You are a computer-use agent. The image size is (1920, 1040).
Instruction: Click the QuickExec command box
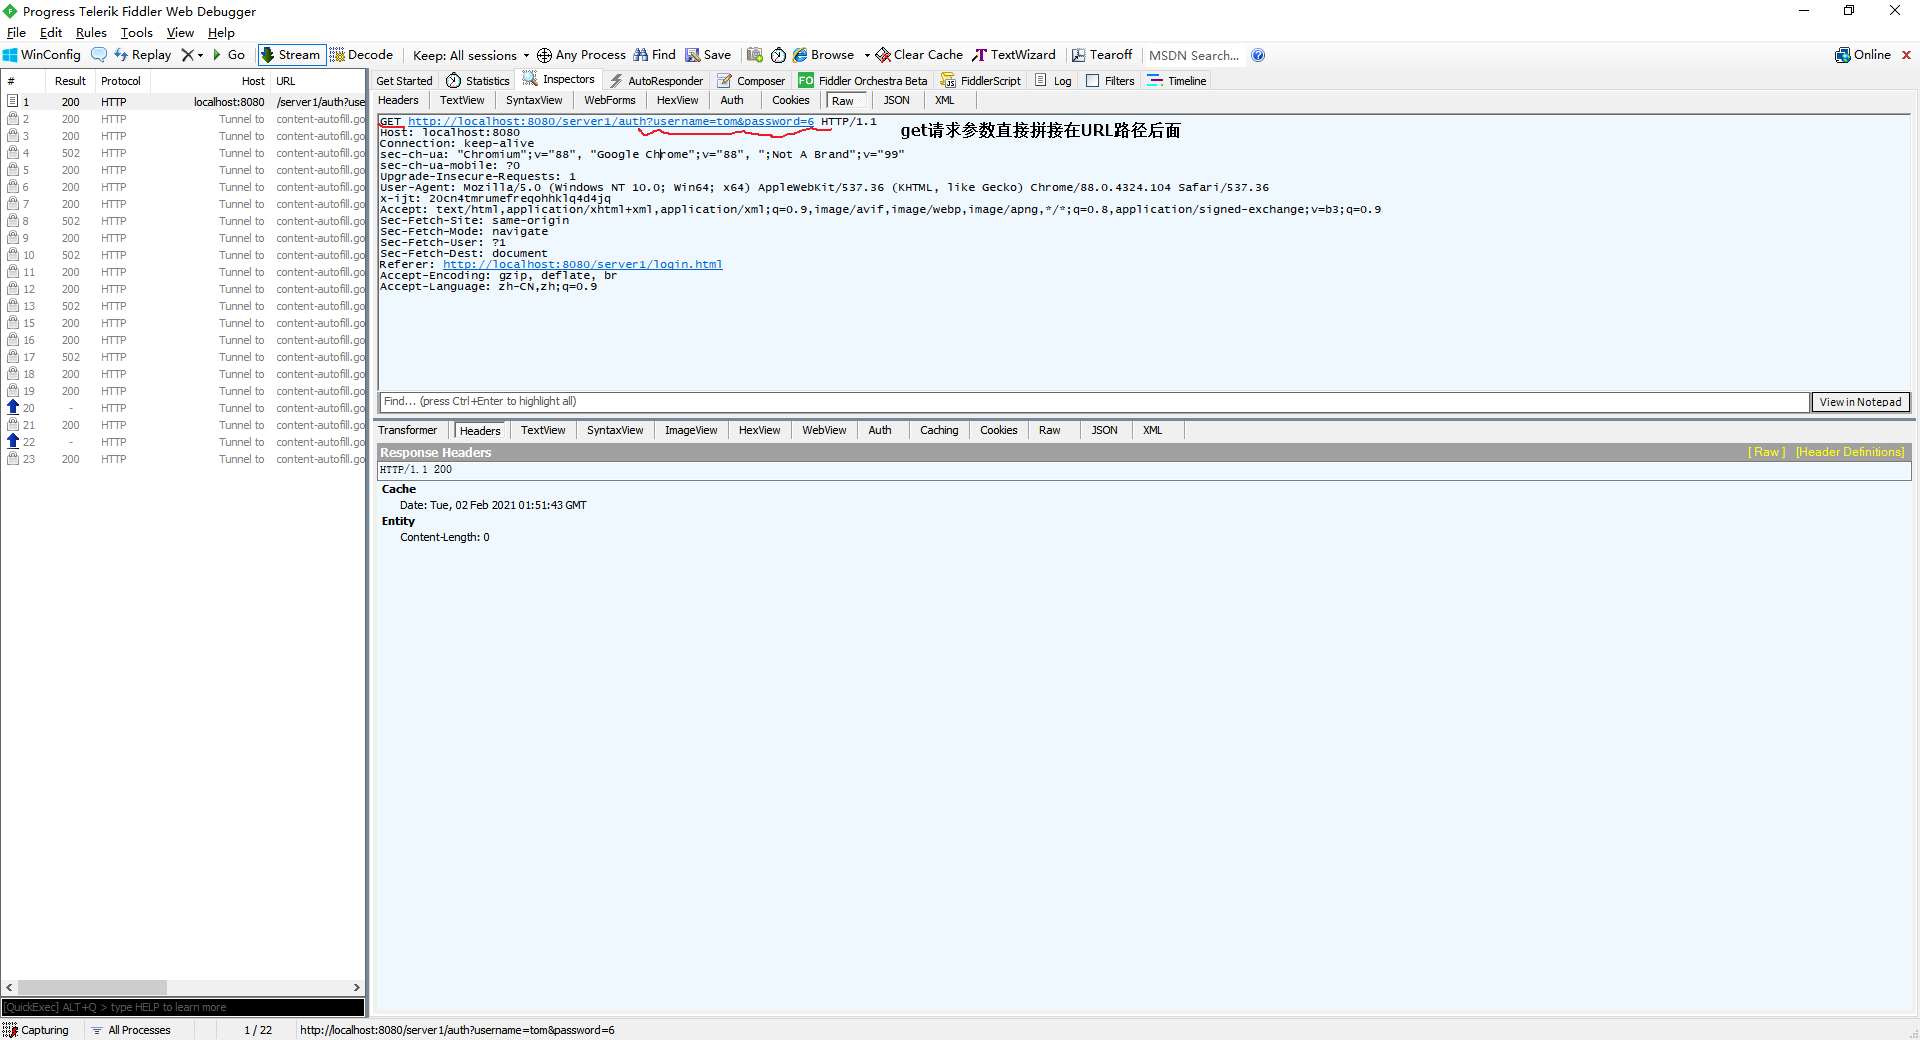[183, 1007]
